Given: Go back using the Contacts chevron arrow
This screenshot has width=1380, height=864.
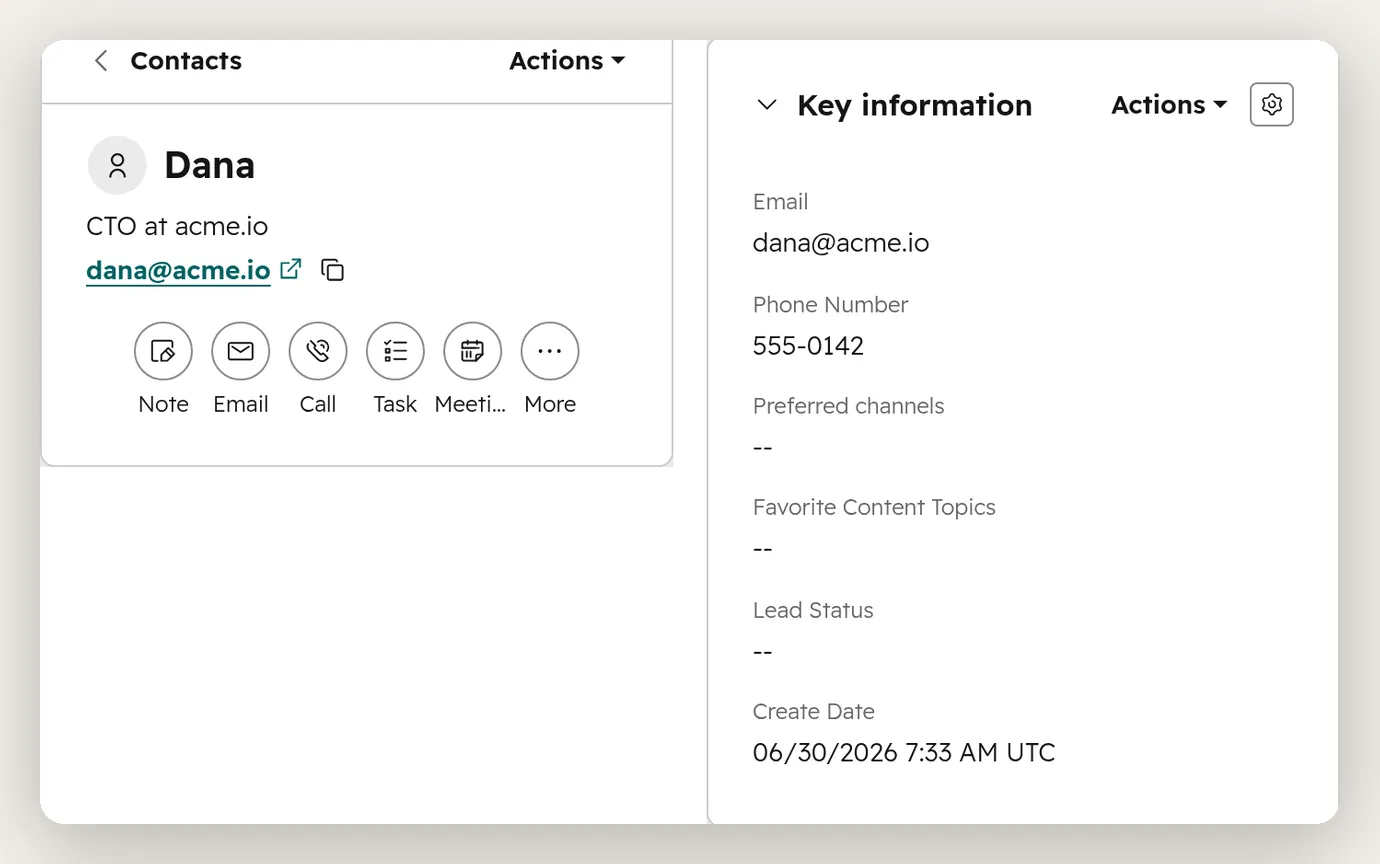Looking at the screenshot, I should pyautogui.click(x=101, y=61).
